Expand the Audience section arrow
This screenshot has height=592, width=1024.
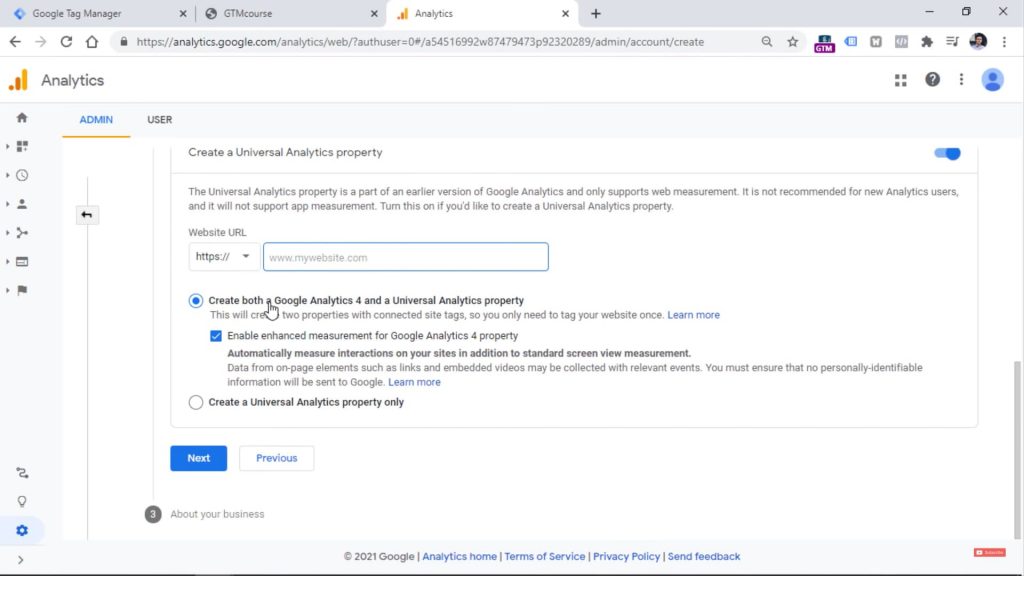7,204
